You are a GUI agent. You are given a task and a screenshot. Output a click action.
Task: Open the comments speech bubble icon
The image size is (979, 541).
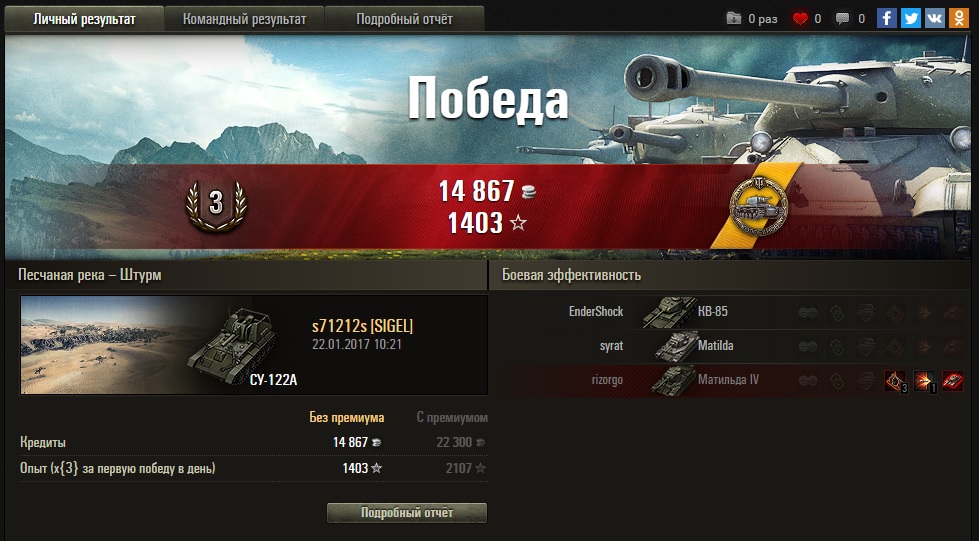pyautogui.click(x=842, y=19)
